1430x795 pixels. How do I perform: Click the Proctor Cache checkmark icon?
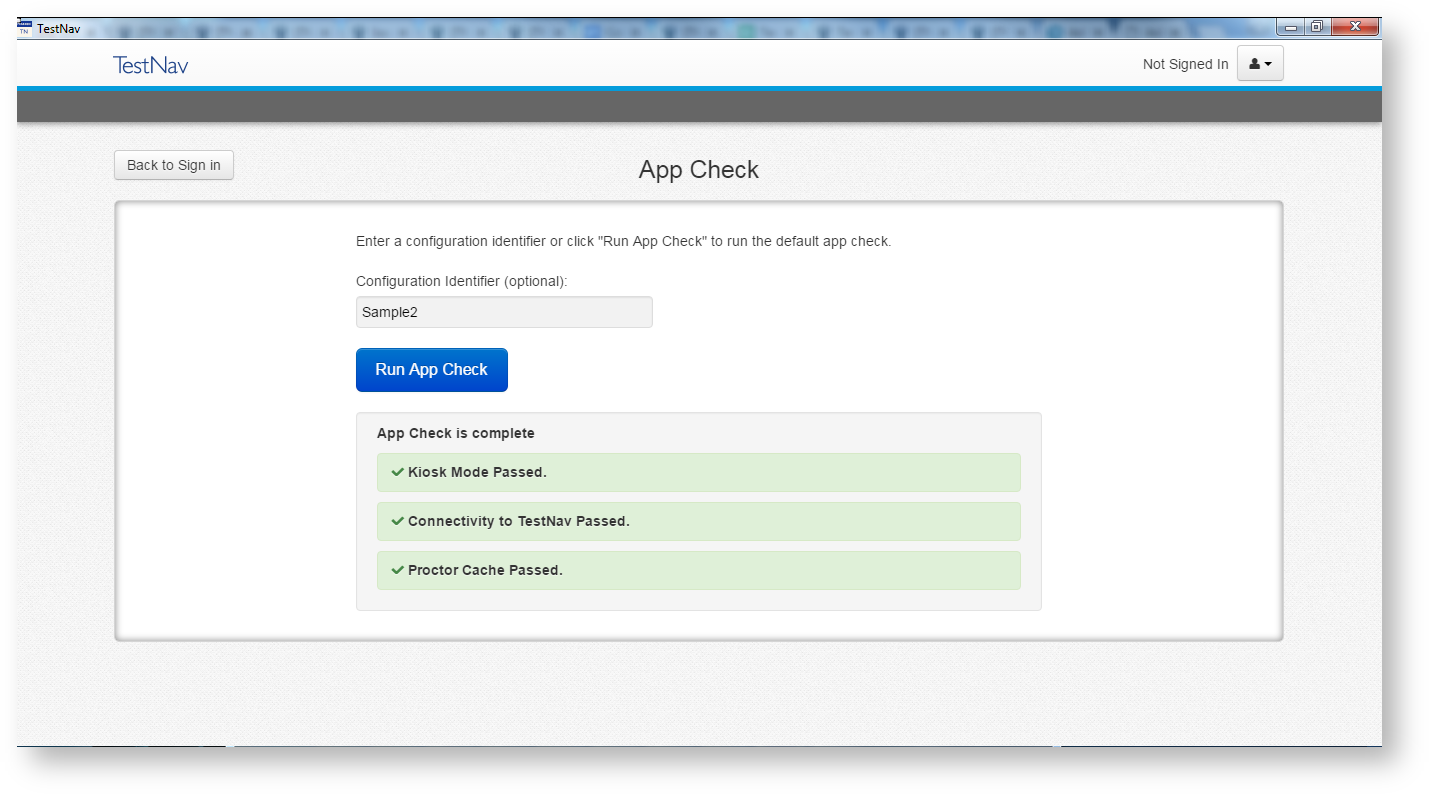[397, 570]
